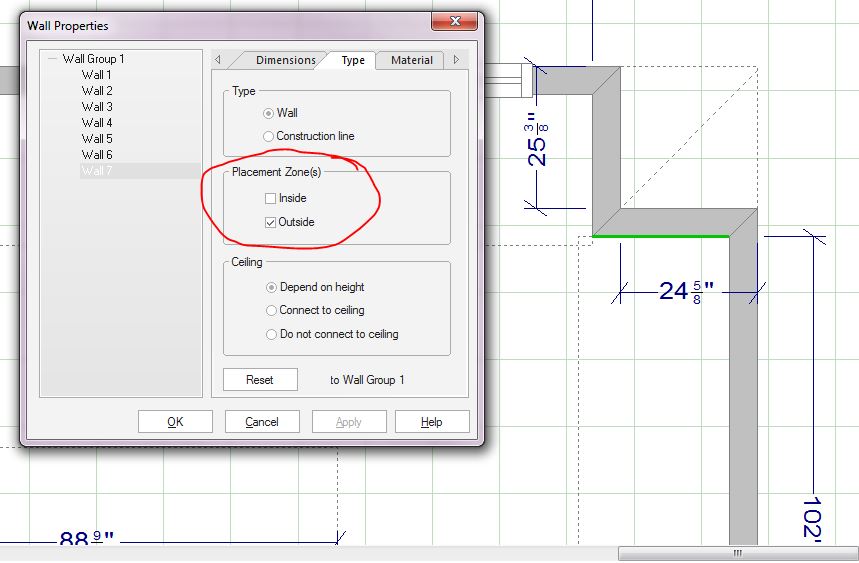Viewport: 859px width, 563px height.
Task: Switch to the Dimensions tab
Action: pyautogui.click(x=285, y=60)
